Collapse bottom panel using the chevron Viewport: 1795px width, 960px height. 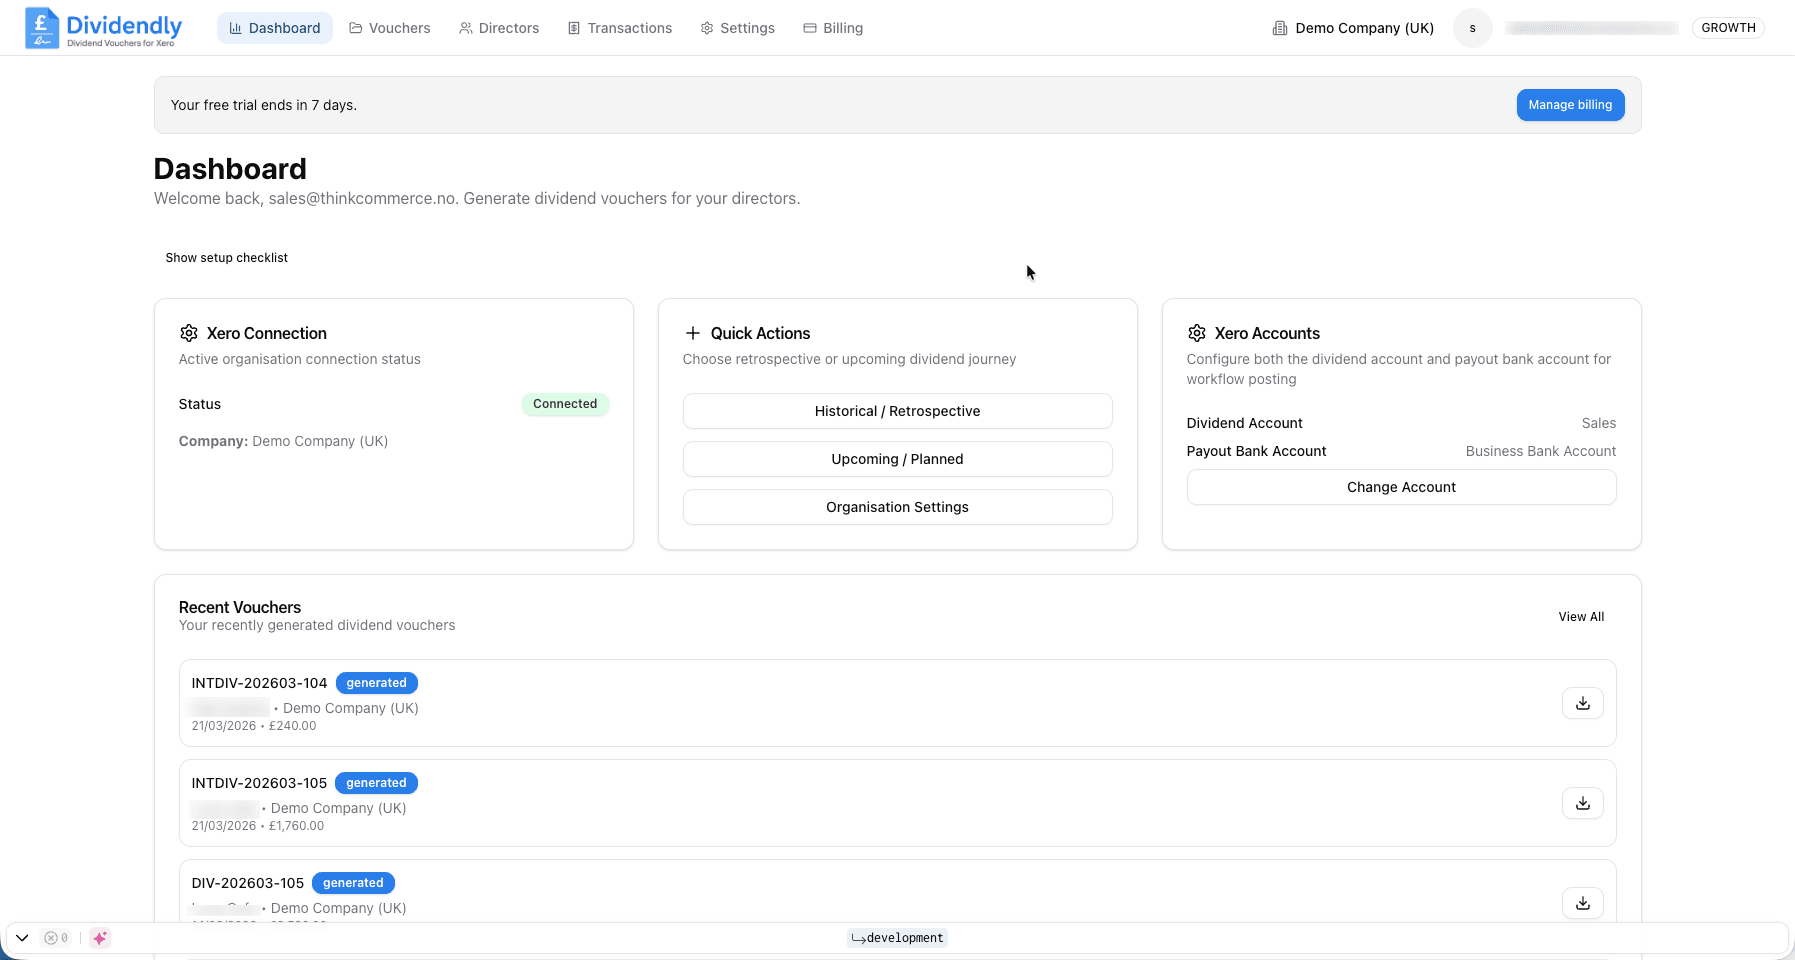click(22, 938)
